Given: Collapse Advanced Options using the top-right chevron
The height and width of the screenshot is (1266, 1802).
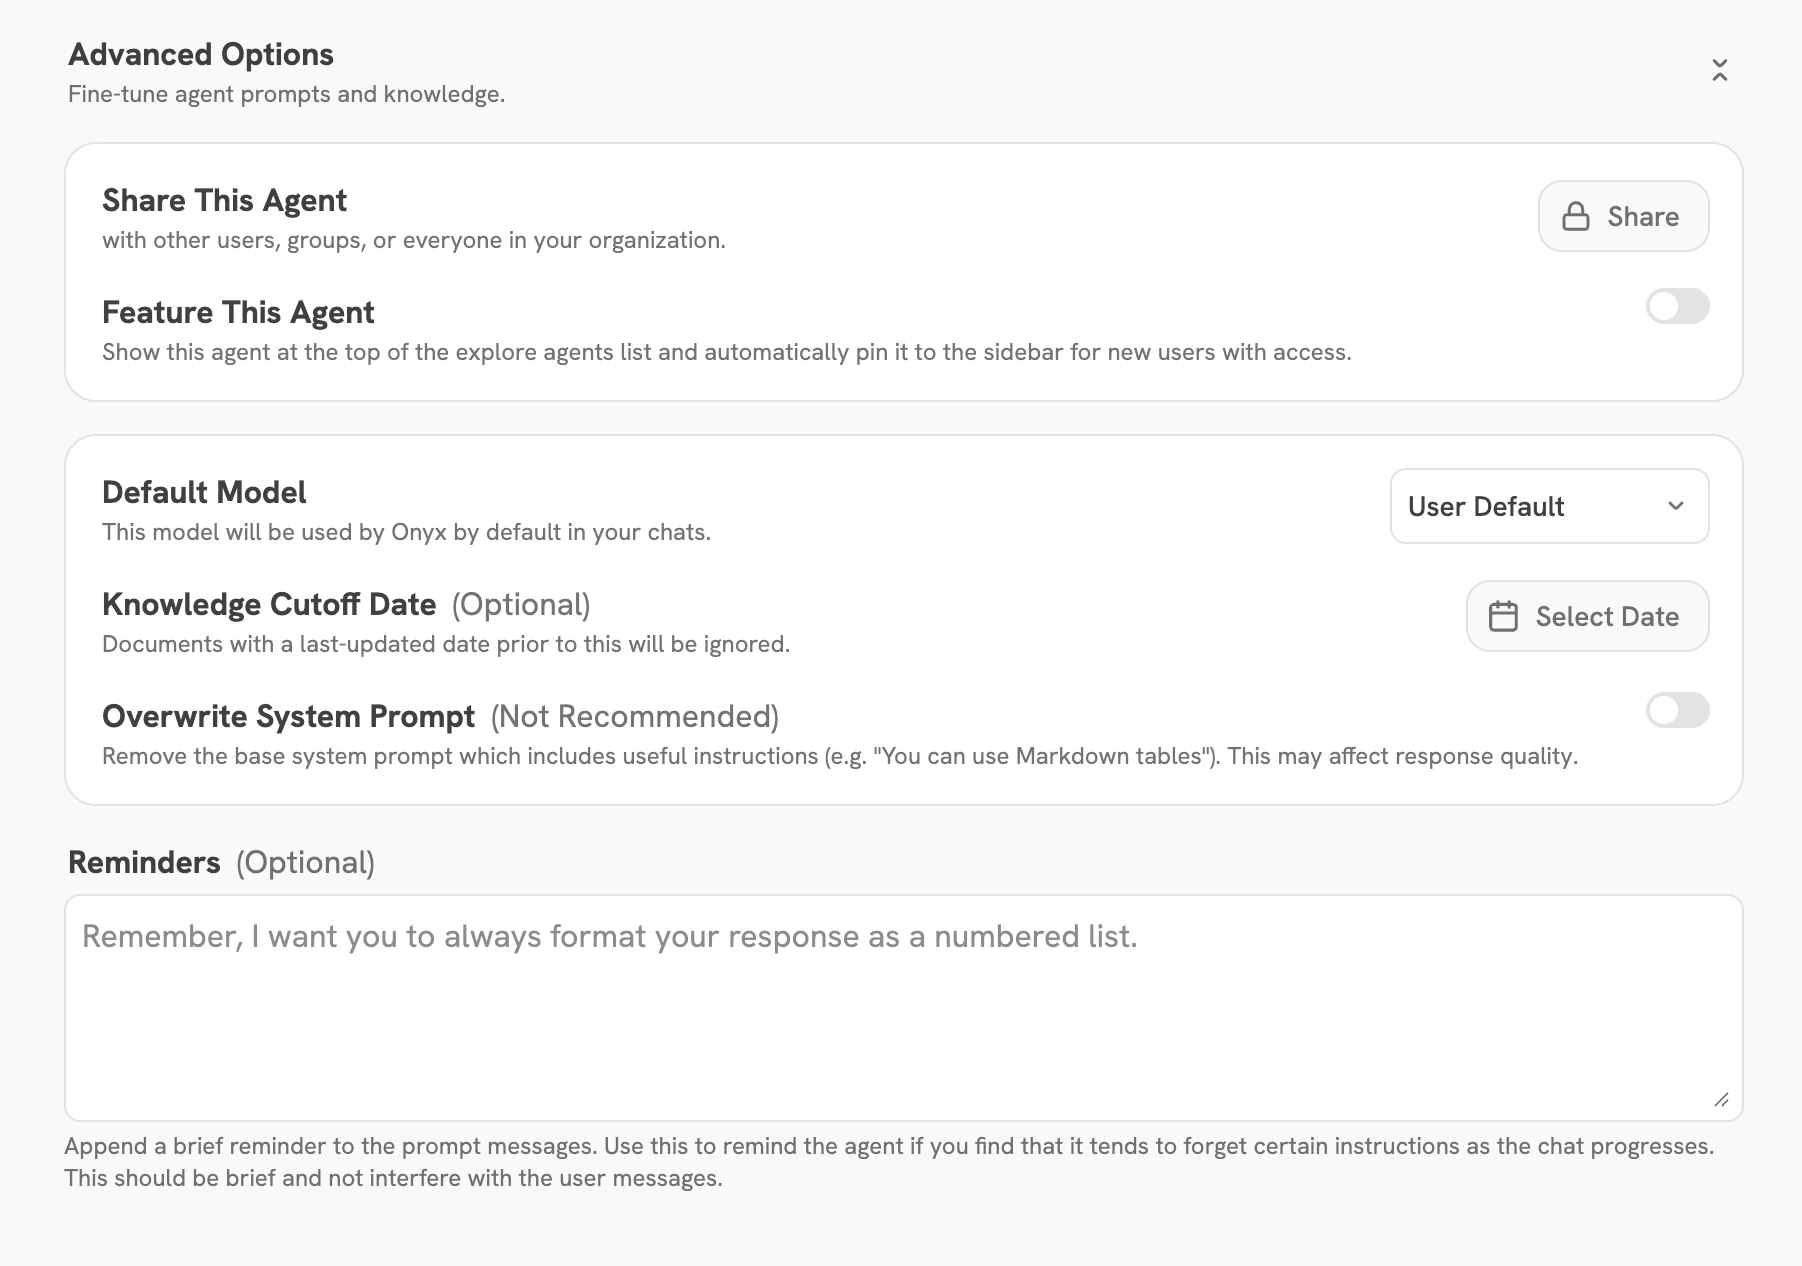Looking at the screenshot, I should click(x=1721, y=70).
